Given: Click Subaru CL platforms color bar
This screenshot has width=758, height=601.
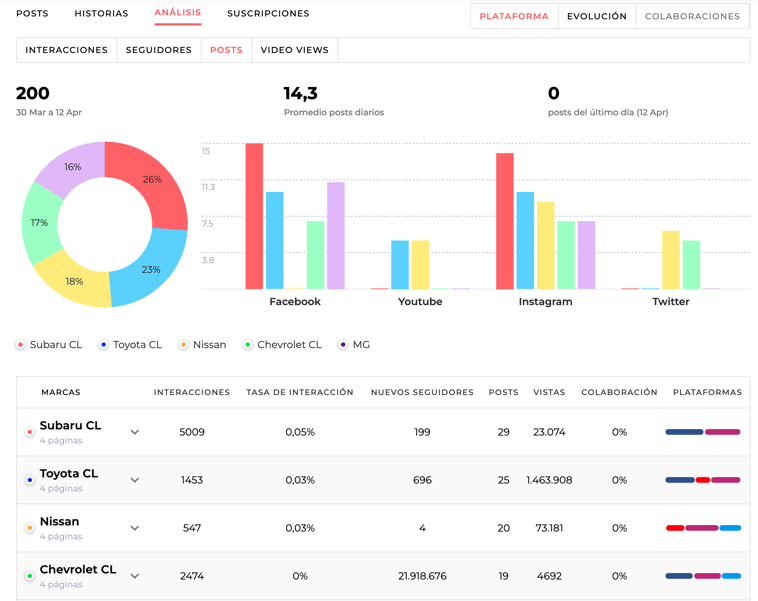Looking at the screenshot, I should tap(703, 432).
